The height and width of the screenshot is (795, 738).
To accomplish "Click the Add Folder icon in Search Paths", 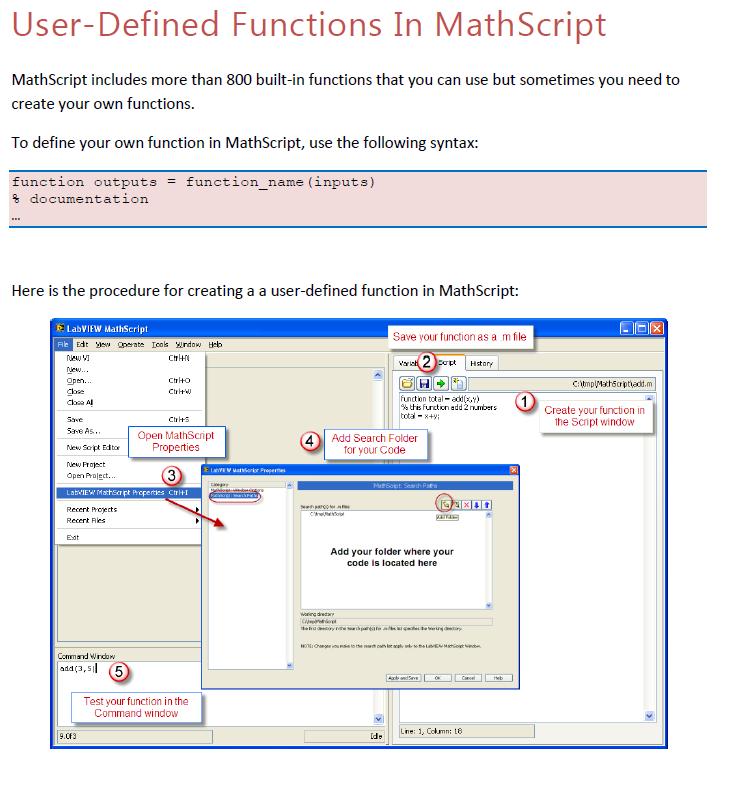I will click(445, 504).
